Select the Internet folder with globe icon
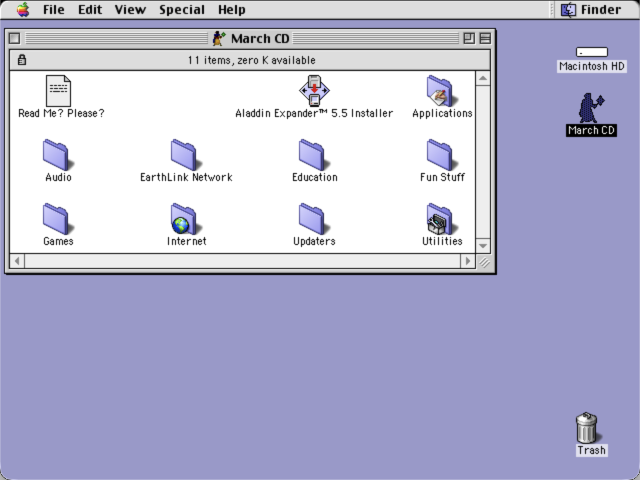Viewport: 640px width, 480px height. (x=186, y=219)
